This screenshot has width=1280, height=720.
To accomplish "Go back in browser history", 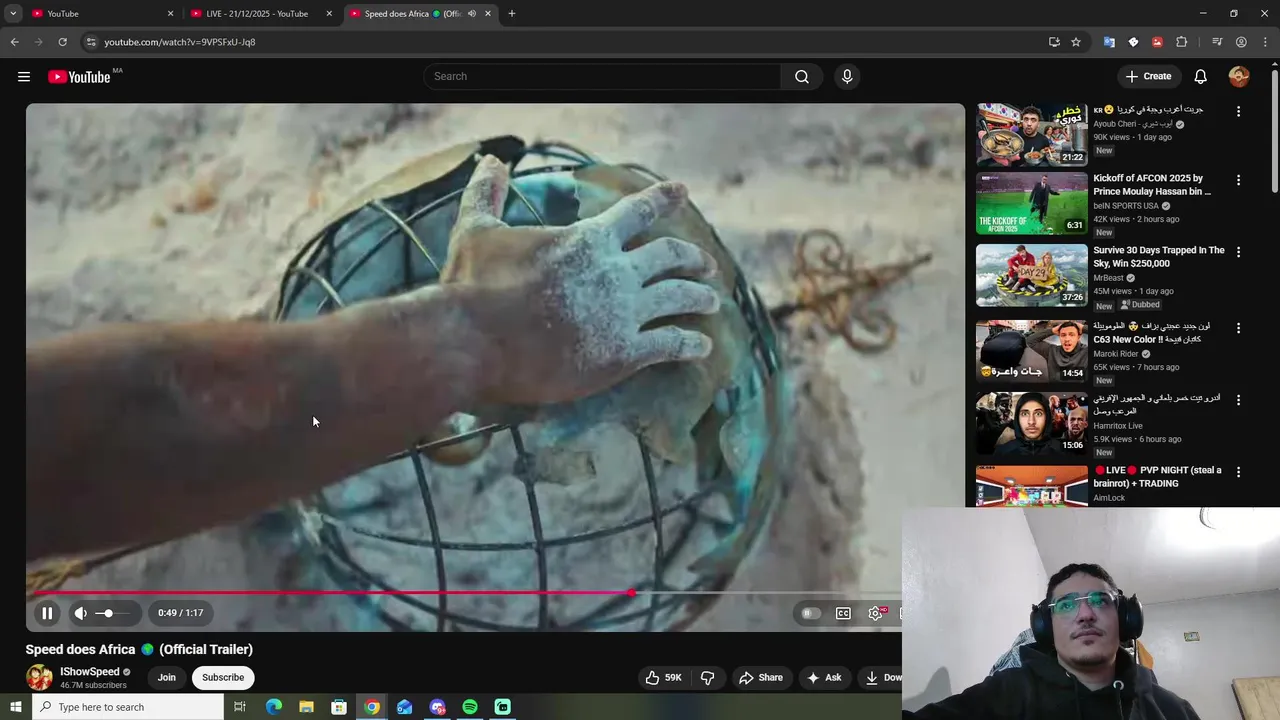I will pyautogui.click(x=14, y=42).
